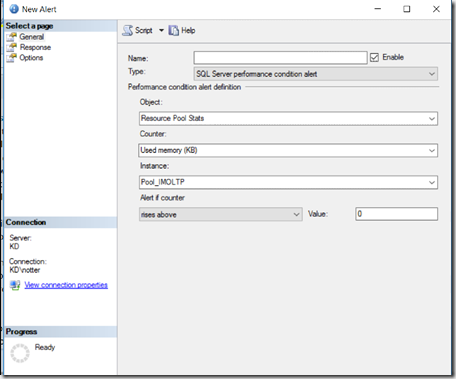The image size is (456, 379).
Task: Select the Response page
Action: tap(35, 47)
